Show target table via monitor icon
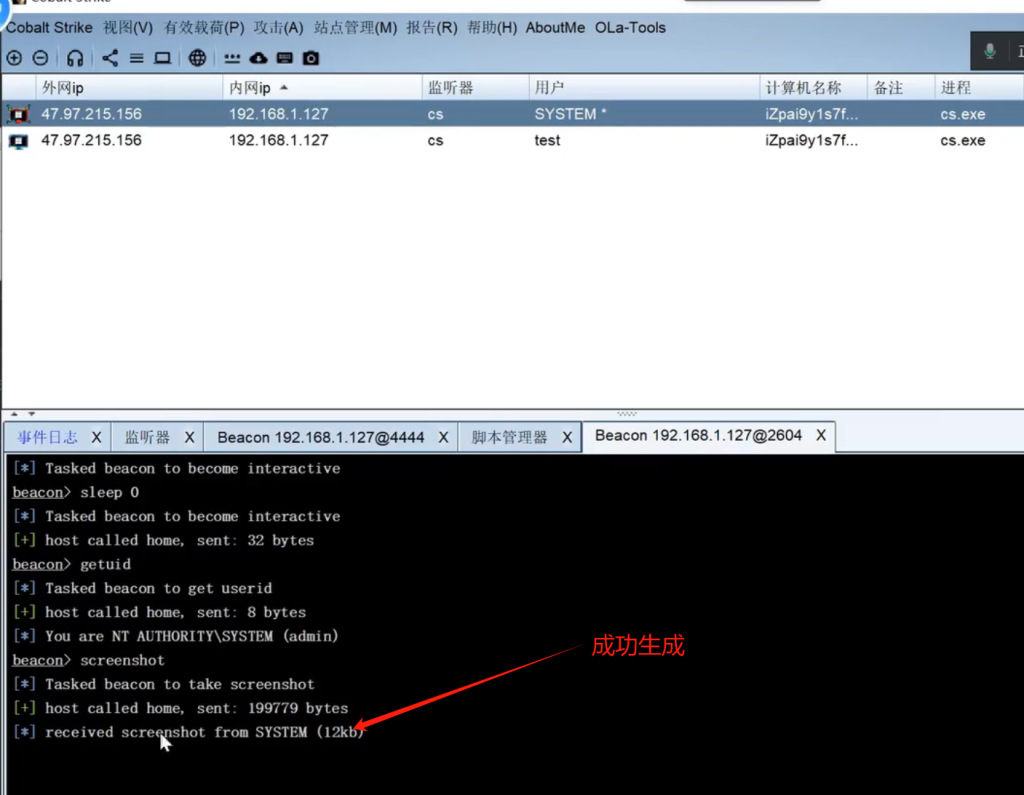 (x=163, y=58)
